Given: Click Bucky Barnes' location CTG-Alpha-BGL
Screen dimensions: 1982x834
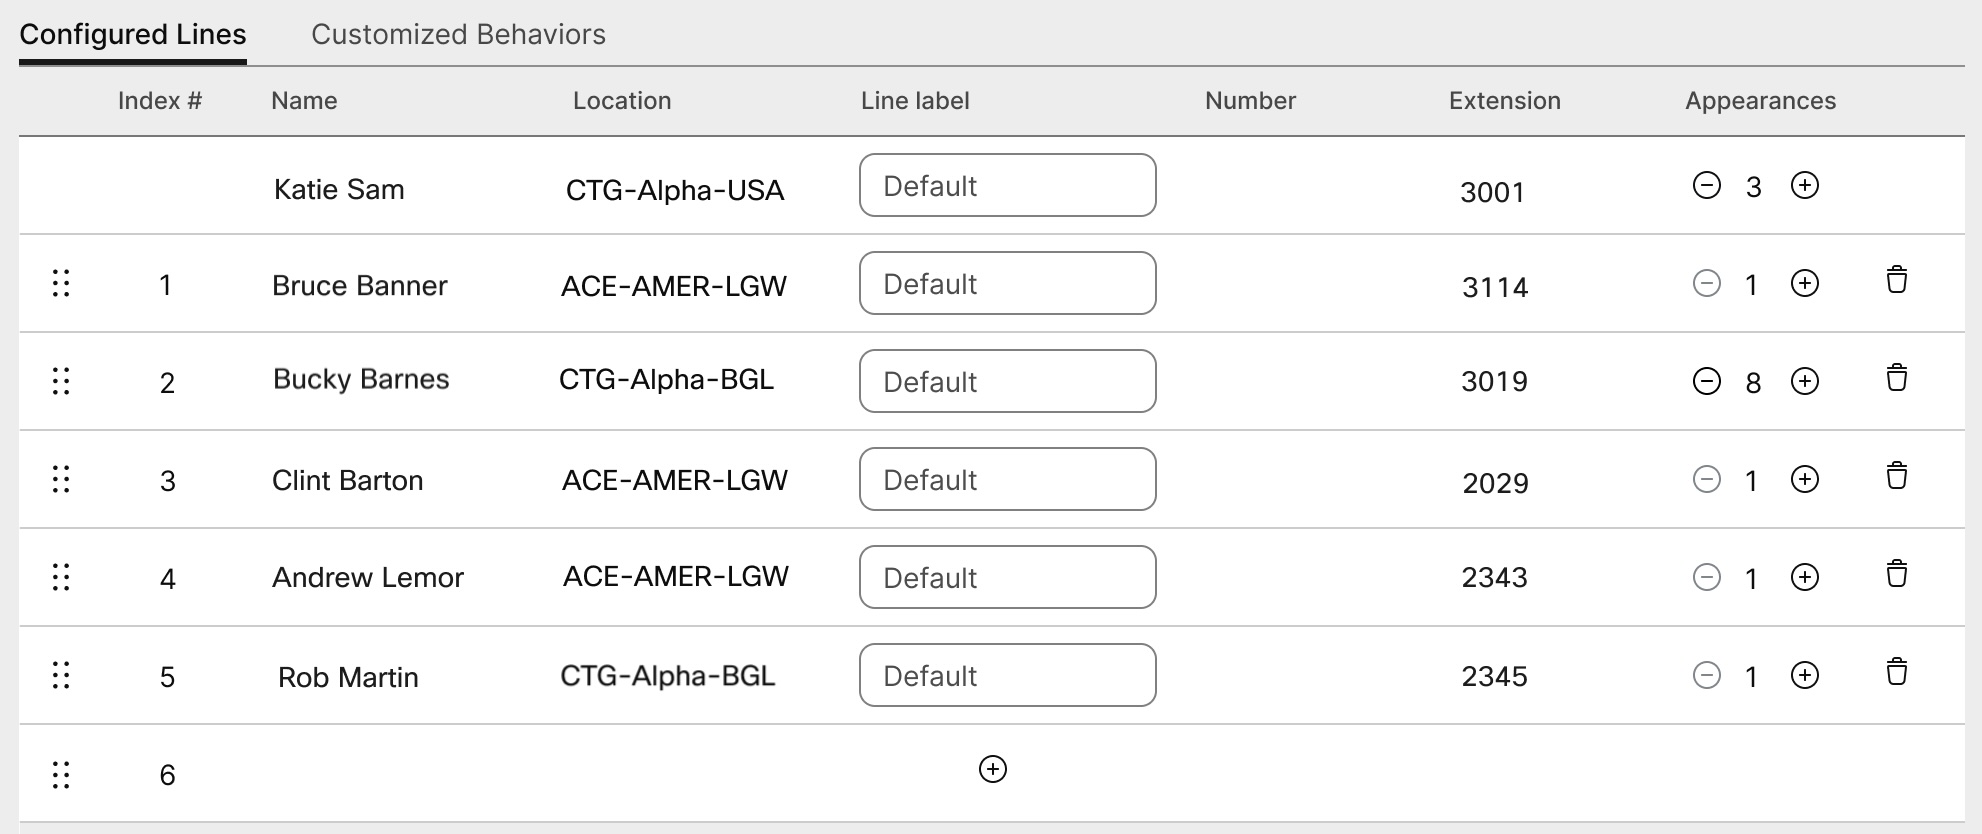Looking at the screenshot, I should [666, 380].
